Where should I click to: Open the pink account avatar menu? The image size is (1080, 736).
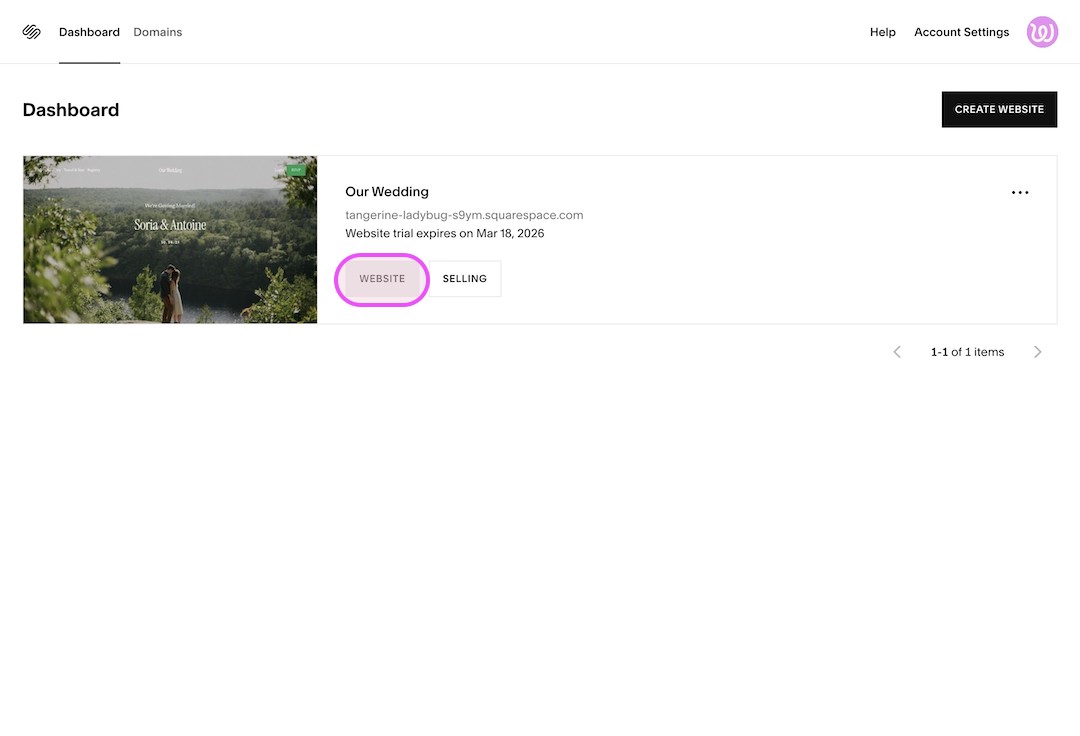click(x=1042, y=31)
